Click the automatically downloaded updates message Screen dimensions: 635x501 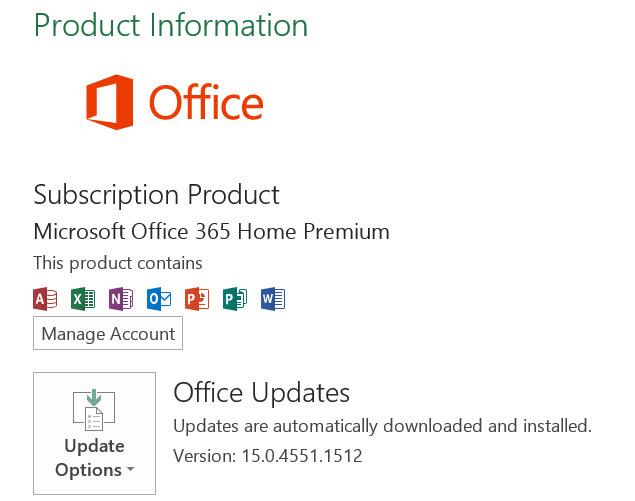pyautogui.click(x=383, y=426)
